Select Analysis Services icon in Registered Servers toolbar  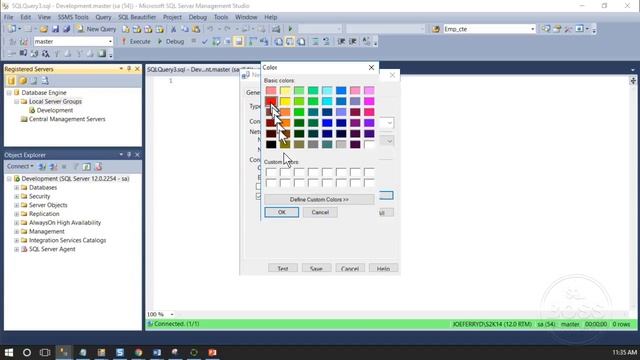pos(23,81)
